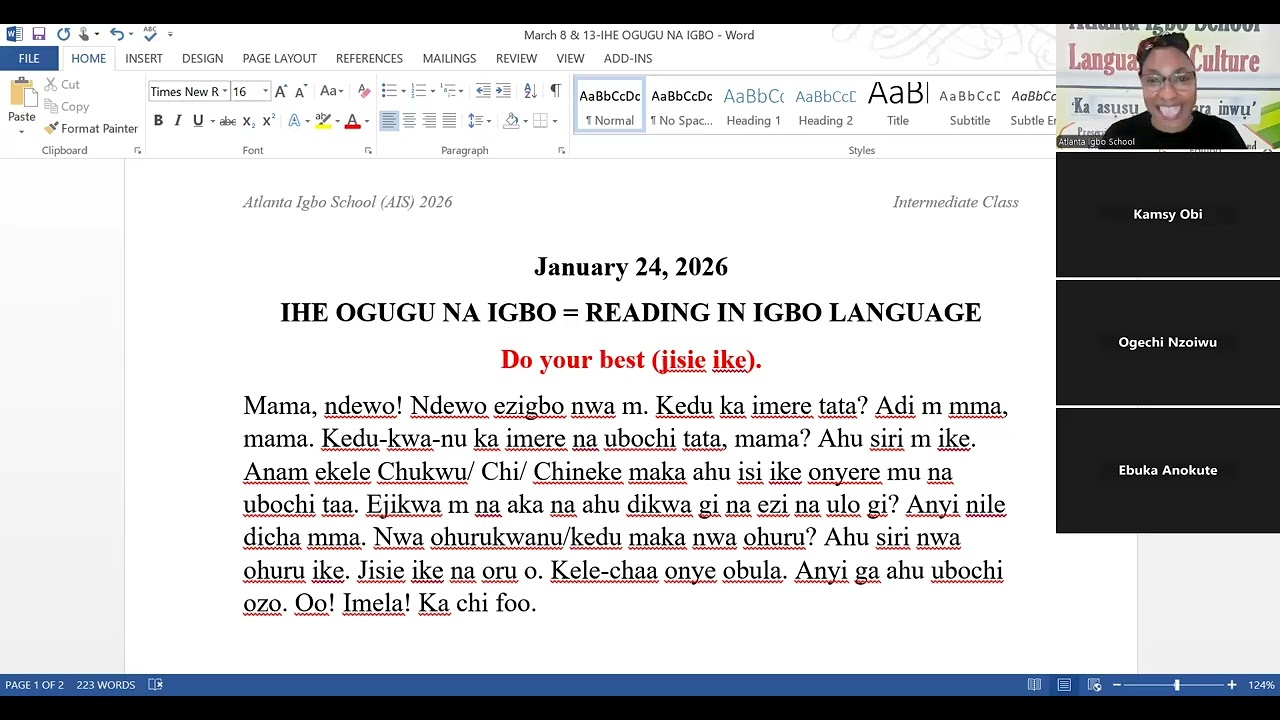The height and width of the screenshot is (720, 1280).
Task: Toggle italic formatting
Action: tap(178, 121)
